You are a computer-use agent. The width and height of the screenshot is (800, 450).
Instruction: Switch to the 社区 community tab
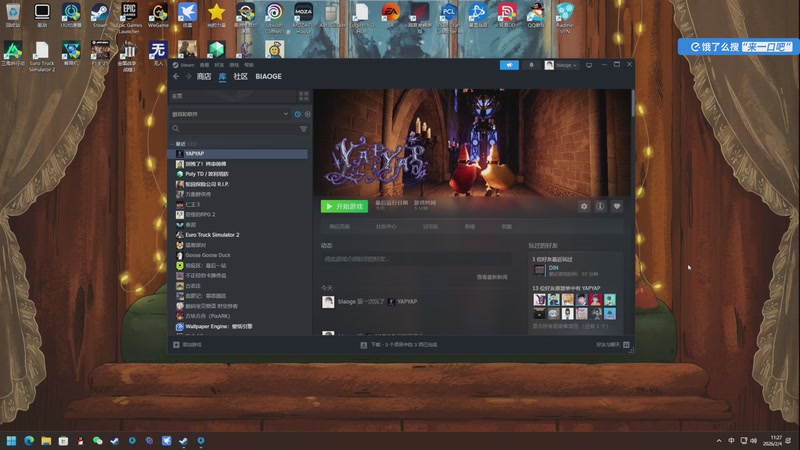coord(240,77)
